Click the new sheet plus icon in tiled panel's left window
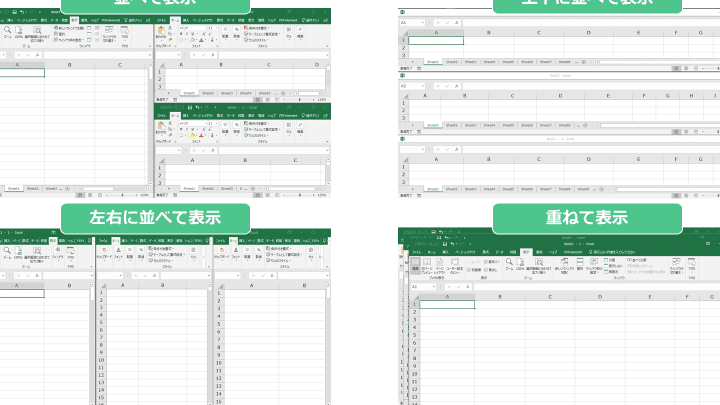This screenshot has width=720, height=405. point(68,189)
